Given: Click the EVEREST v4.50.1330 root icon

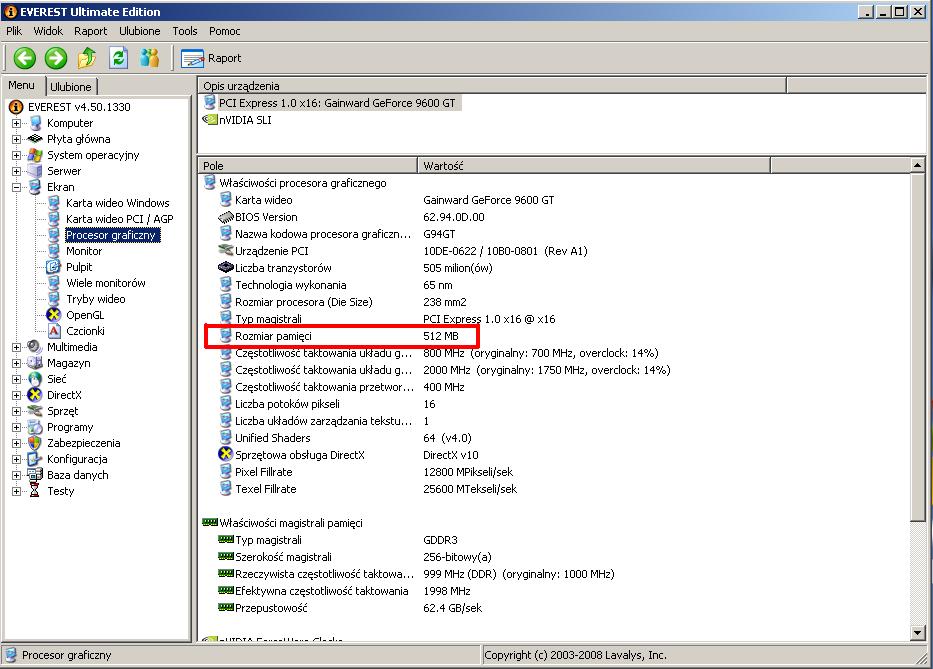Looking at the screenshot, I should pos(15,107).
